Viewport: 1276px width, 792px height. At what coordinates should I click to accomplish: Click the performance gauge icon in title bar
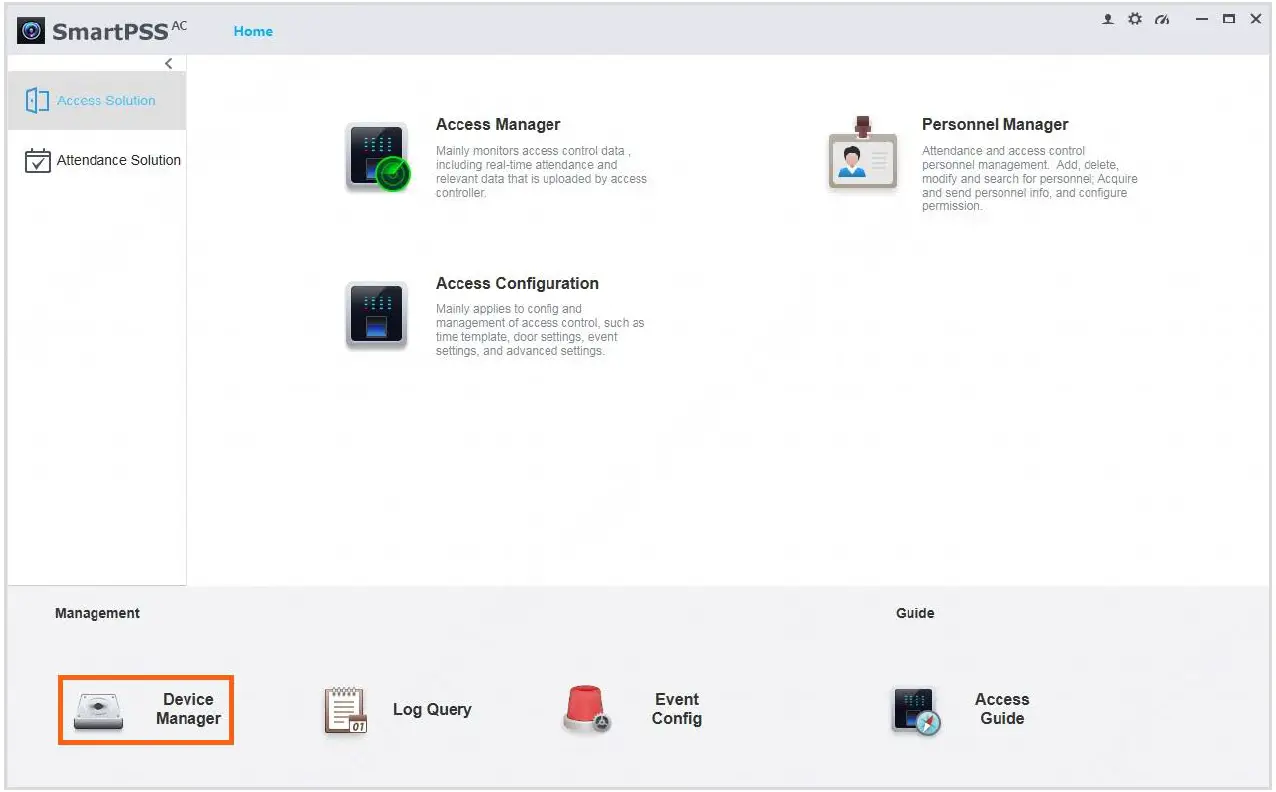coord(1162,19)
